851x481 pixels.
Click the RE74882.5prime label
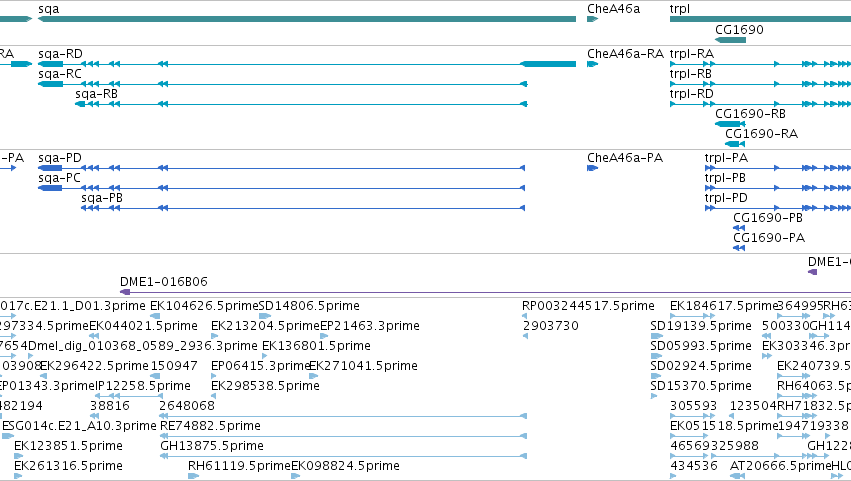pos(211,427)
